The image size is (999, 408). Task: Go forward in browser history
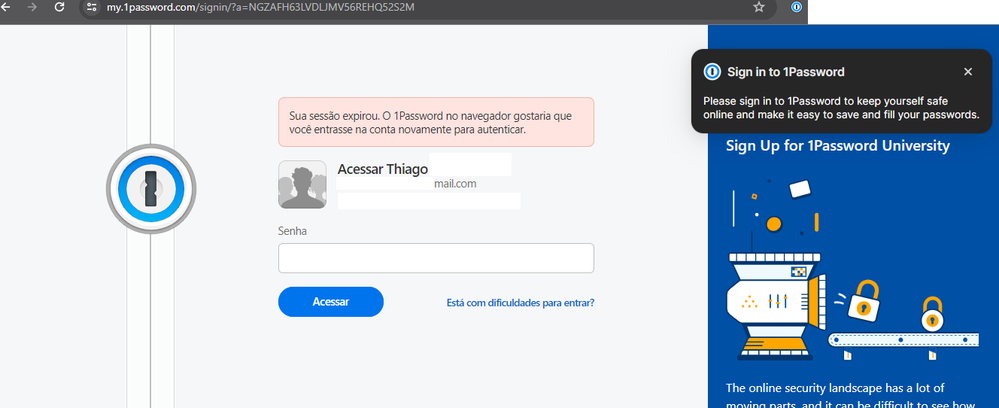pos(31,7)
